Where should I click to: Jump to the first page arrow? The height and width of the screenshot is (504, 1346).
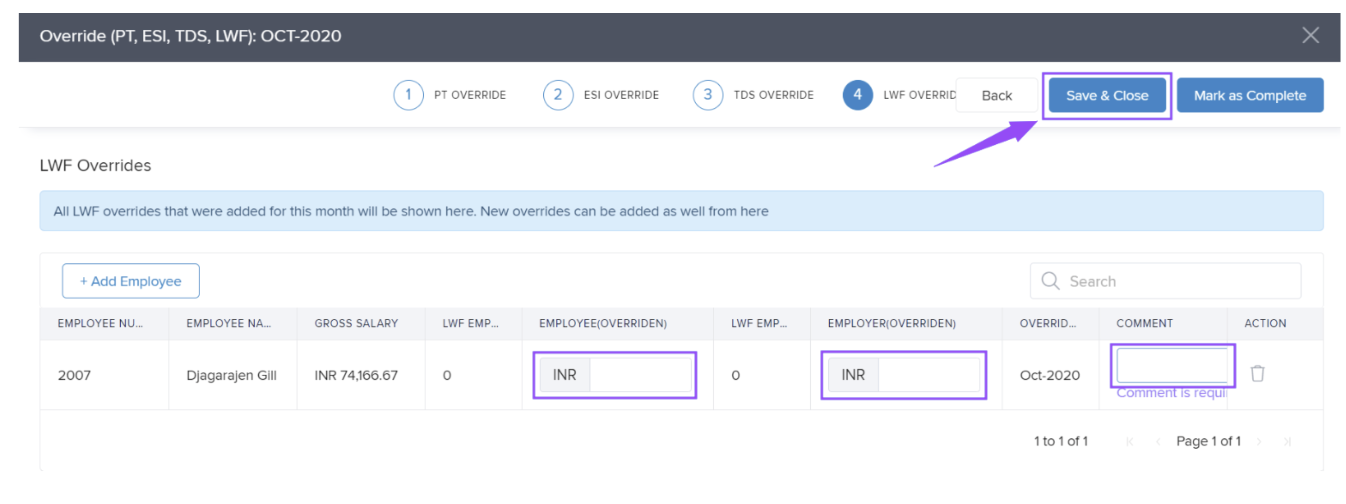click(1130, 441)
